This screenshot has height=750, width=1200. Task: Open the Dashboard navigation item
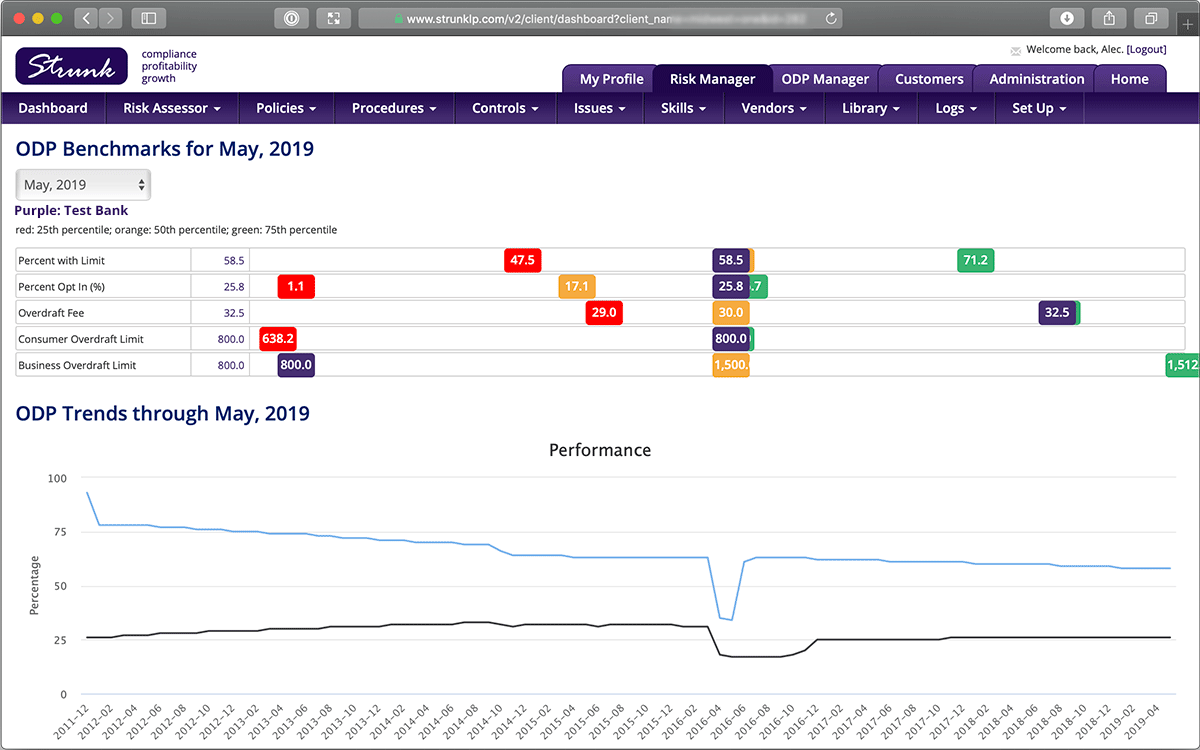pyautogui.click(x=53, y=108)
